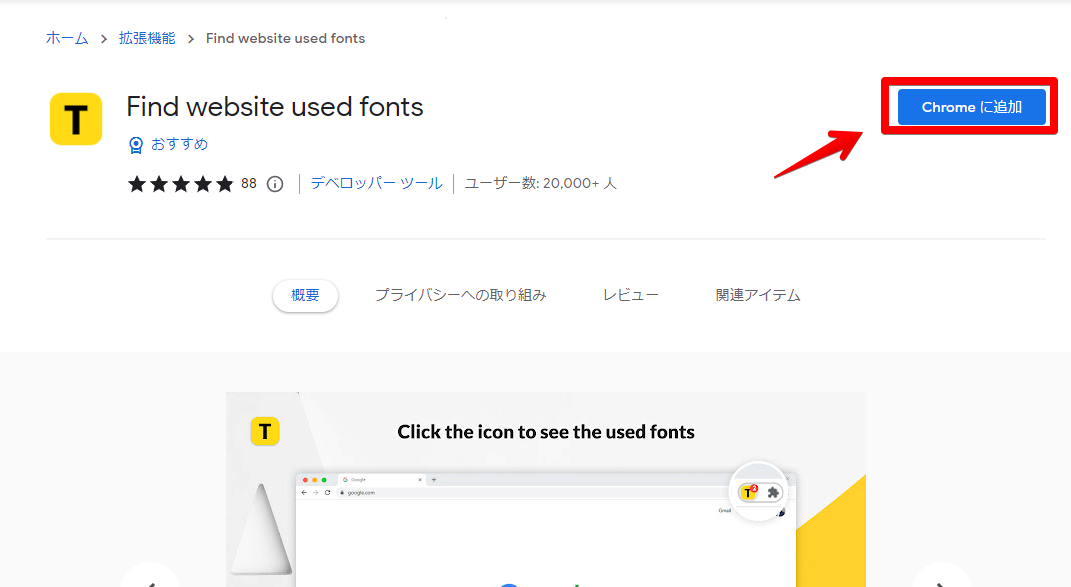Screen dimensions: 1071x587
Task: Show rating info via the circled i icon
Action: point(275,184)
